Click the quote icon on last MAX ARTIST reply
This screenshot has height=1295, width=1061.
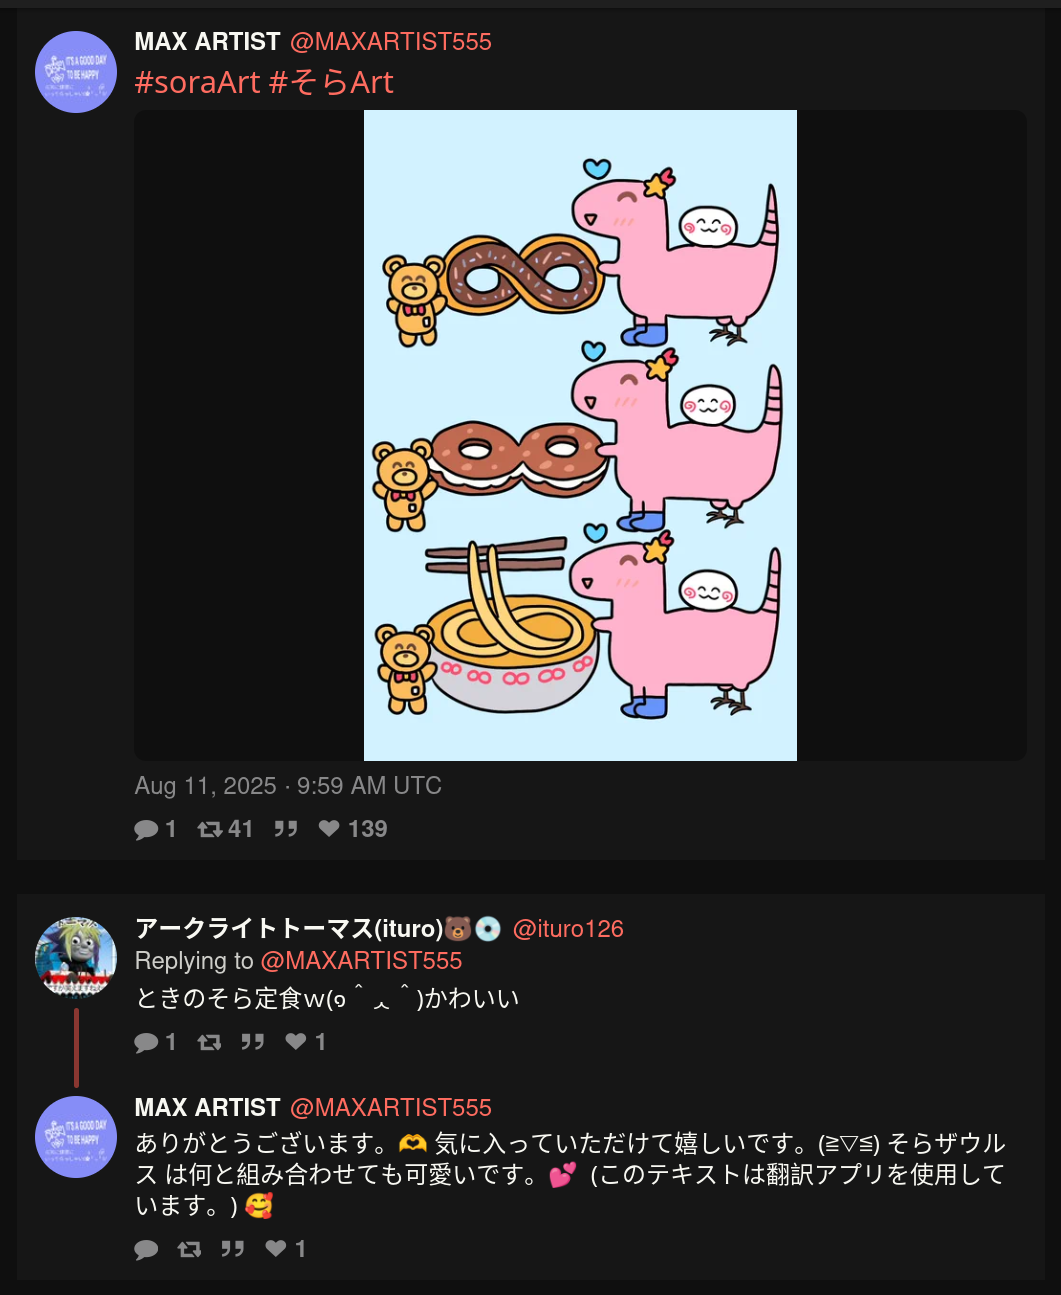click(x=233, y=1249)
